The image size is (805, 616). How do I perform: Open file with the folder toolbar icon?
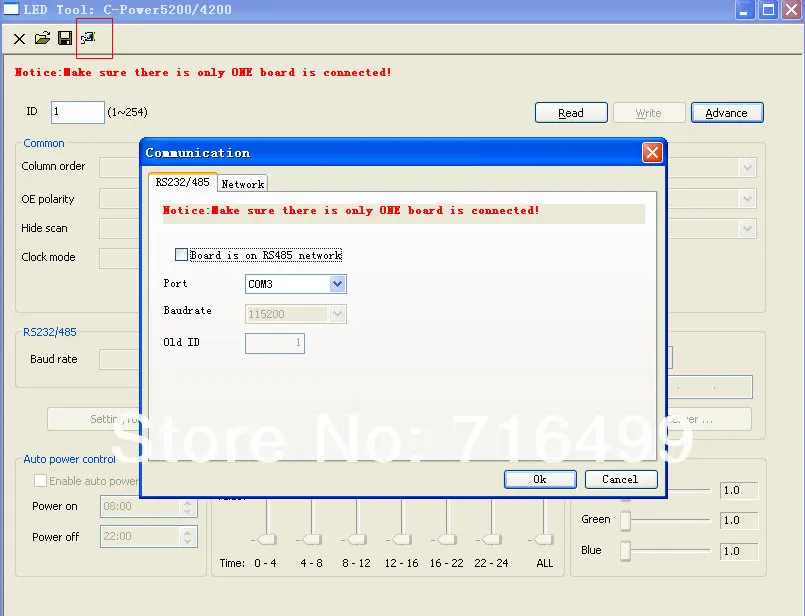pyautogui.click(x=42, y=38)
